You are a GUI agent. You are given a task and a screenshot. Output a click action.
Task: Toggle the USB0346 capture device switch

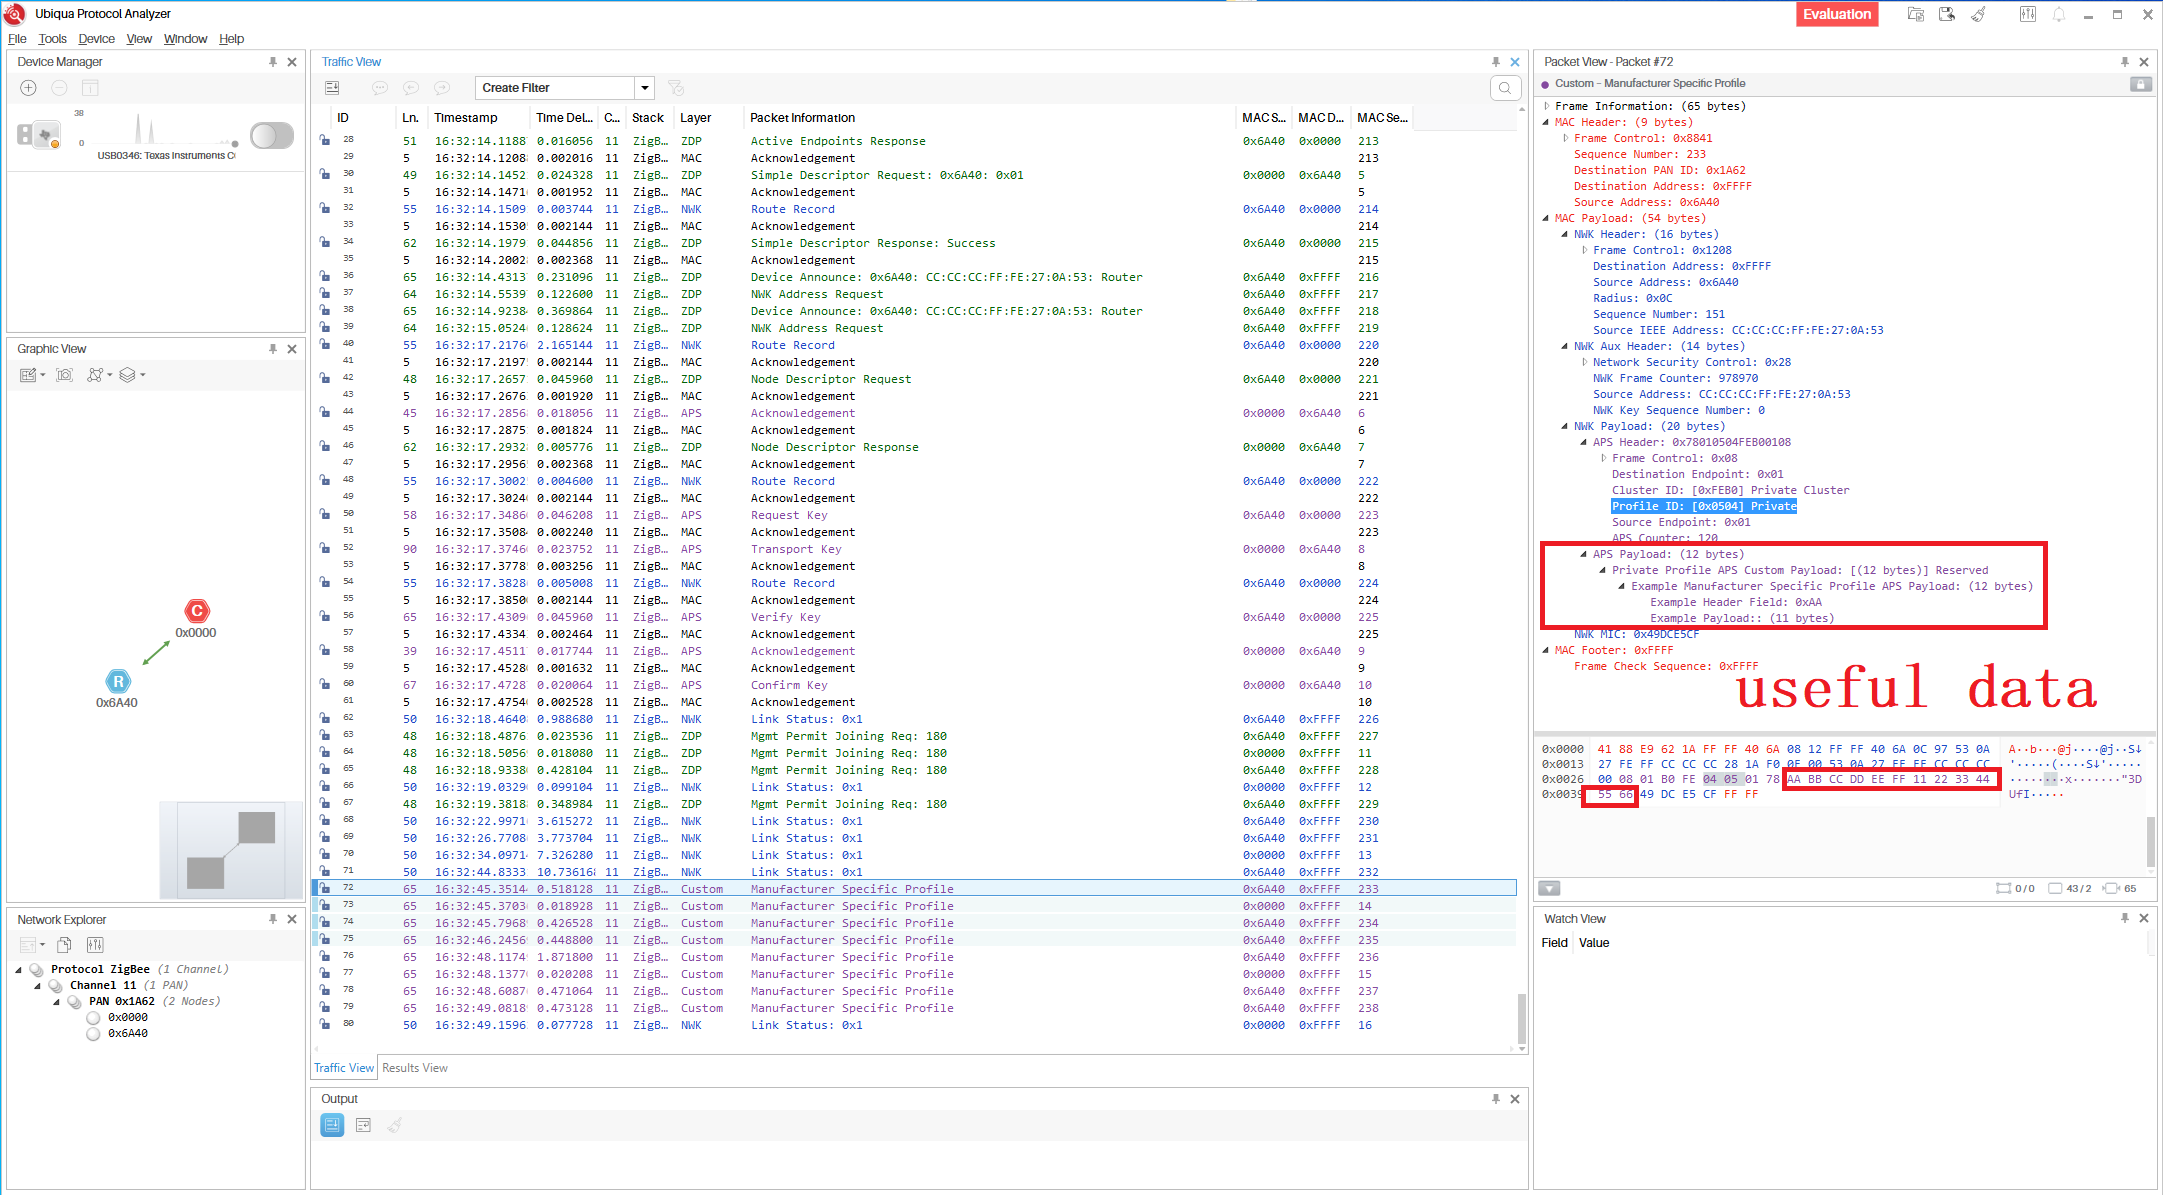coord(272,135)
